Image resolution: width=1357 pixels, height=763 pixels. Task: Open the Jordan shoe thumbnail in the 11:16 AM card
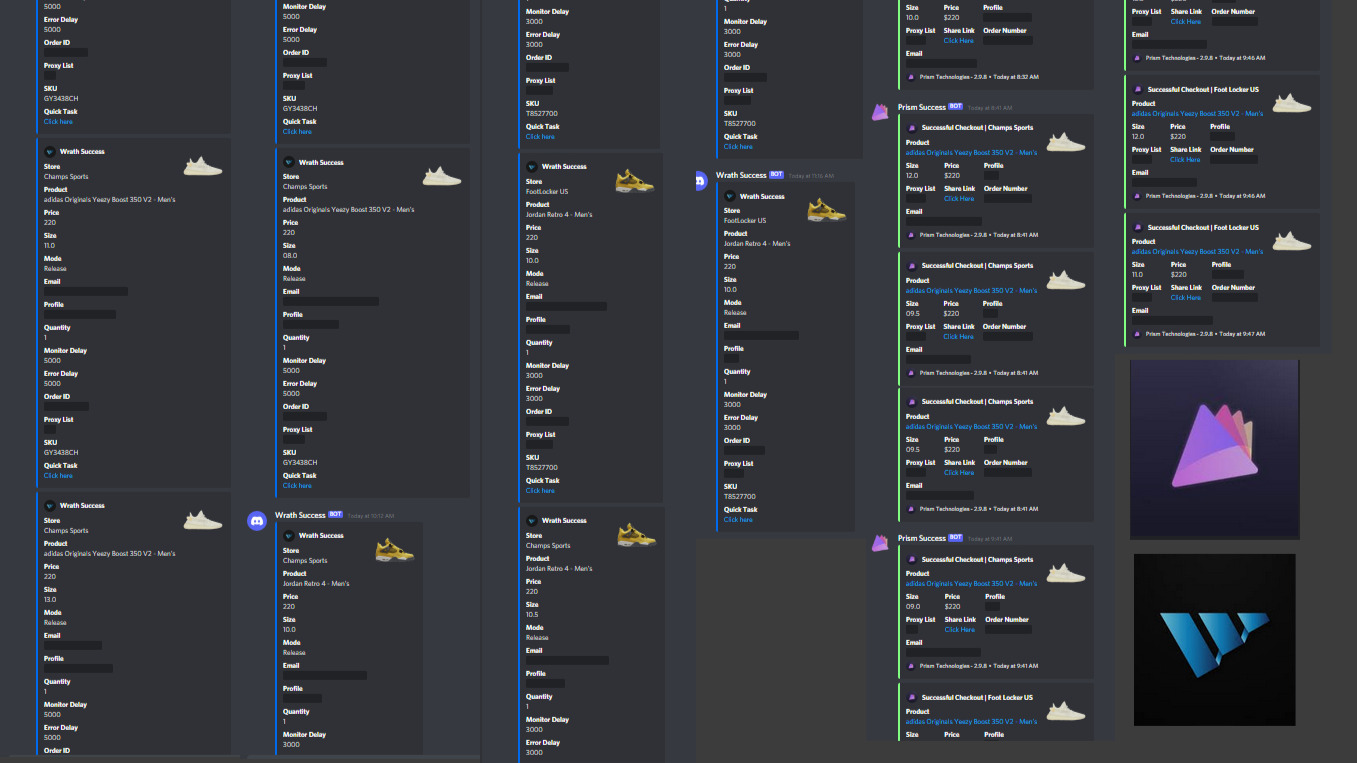click(826, 210)
